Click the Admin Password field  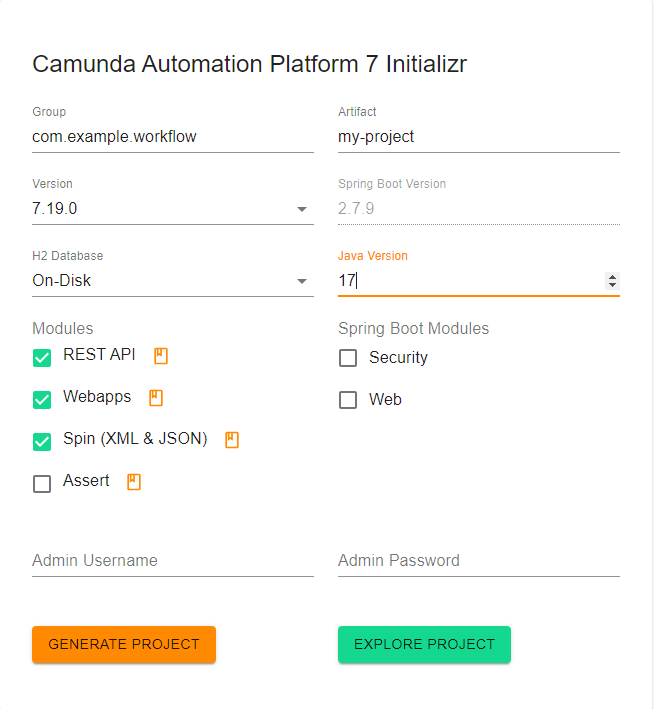(478, 561)
